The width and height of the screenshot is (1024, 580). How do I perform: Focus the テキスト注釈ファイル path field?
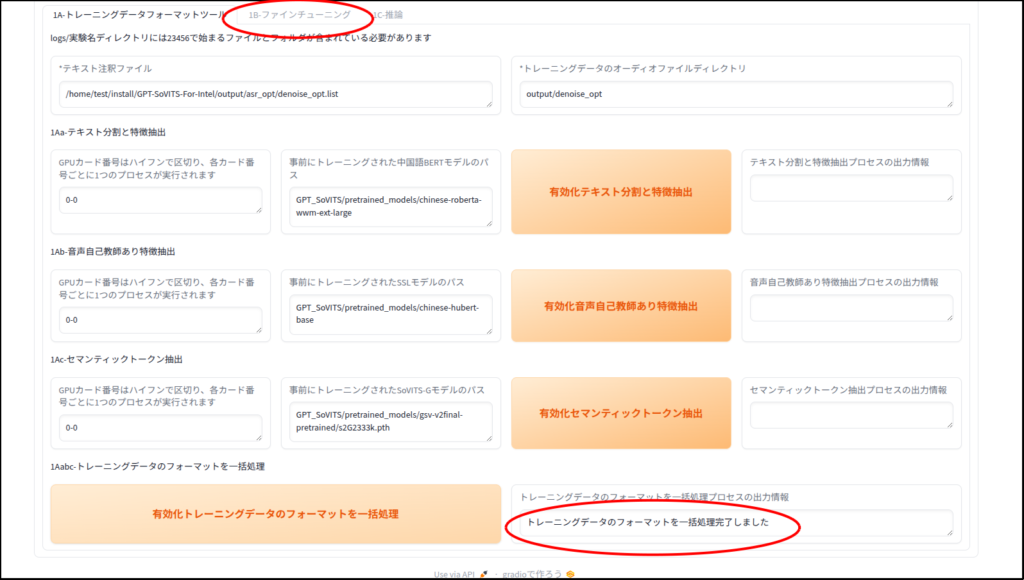point(275,94)
